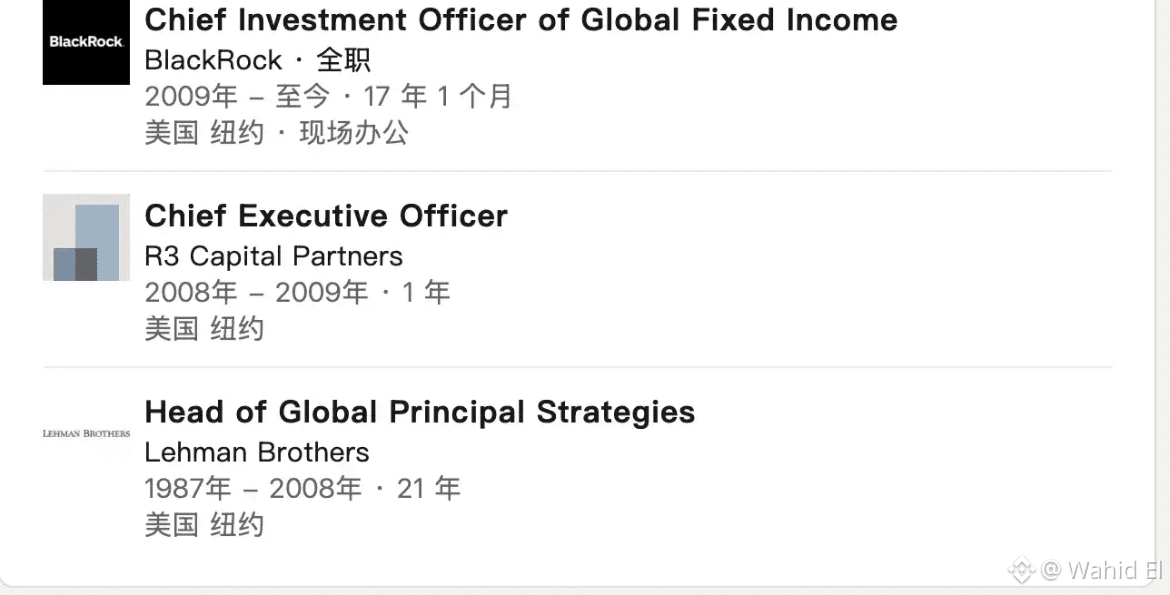Click 美国 纽约 location under Lehman Brothers
1170x595 pixels.
pyautogui.click(x=204, y=525)
